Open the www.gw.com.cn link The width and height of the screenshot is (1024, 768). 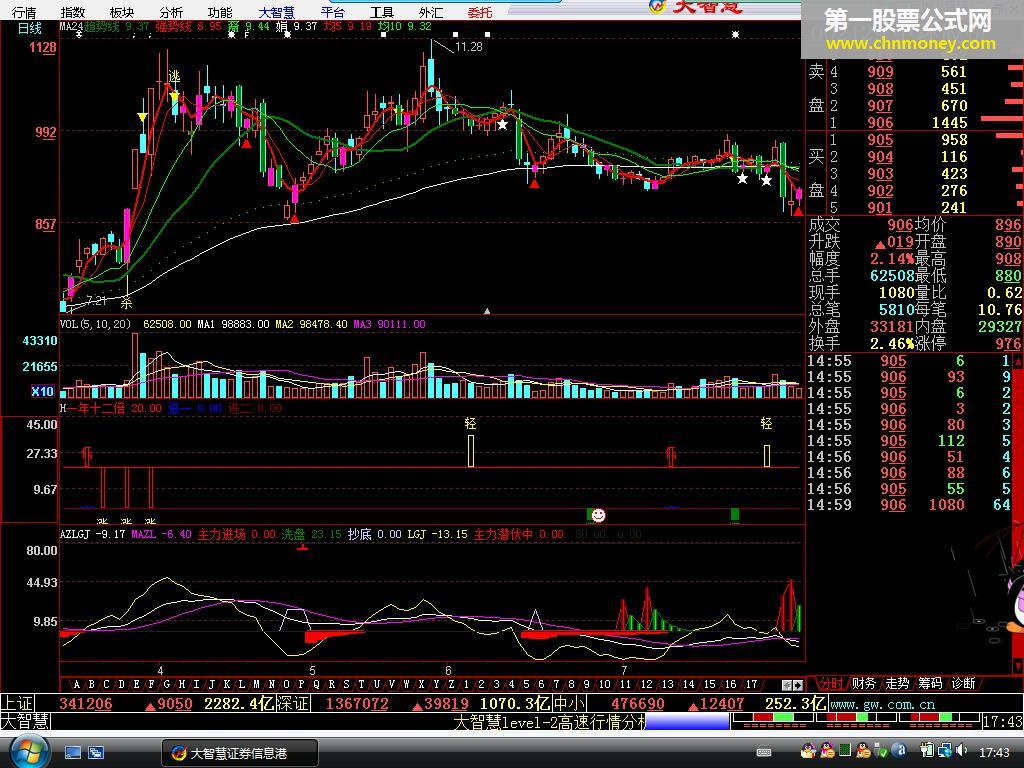click(x=882, y=705)
